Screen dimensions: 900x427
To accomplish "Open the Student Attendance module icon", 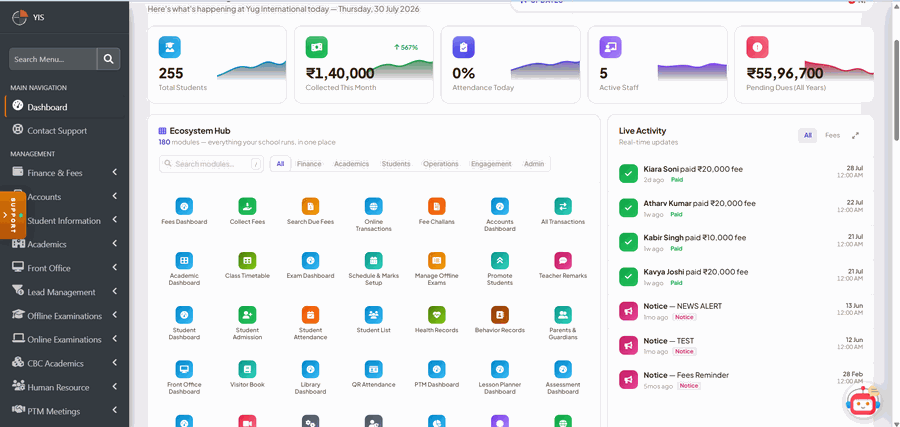I will [311, 315].
